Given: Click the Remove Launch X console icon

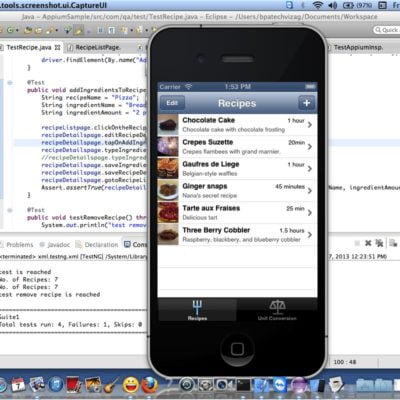Looking at the screenshot, I should pos(368,243).
